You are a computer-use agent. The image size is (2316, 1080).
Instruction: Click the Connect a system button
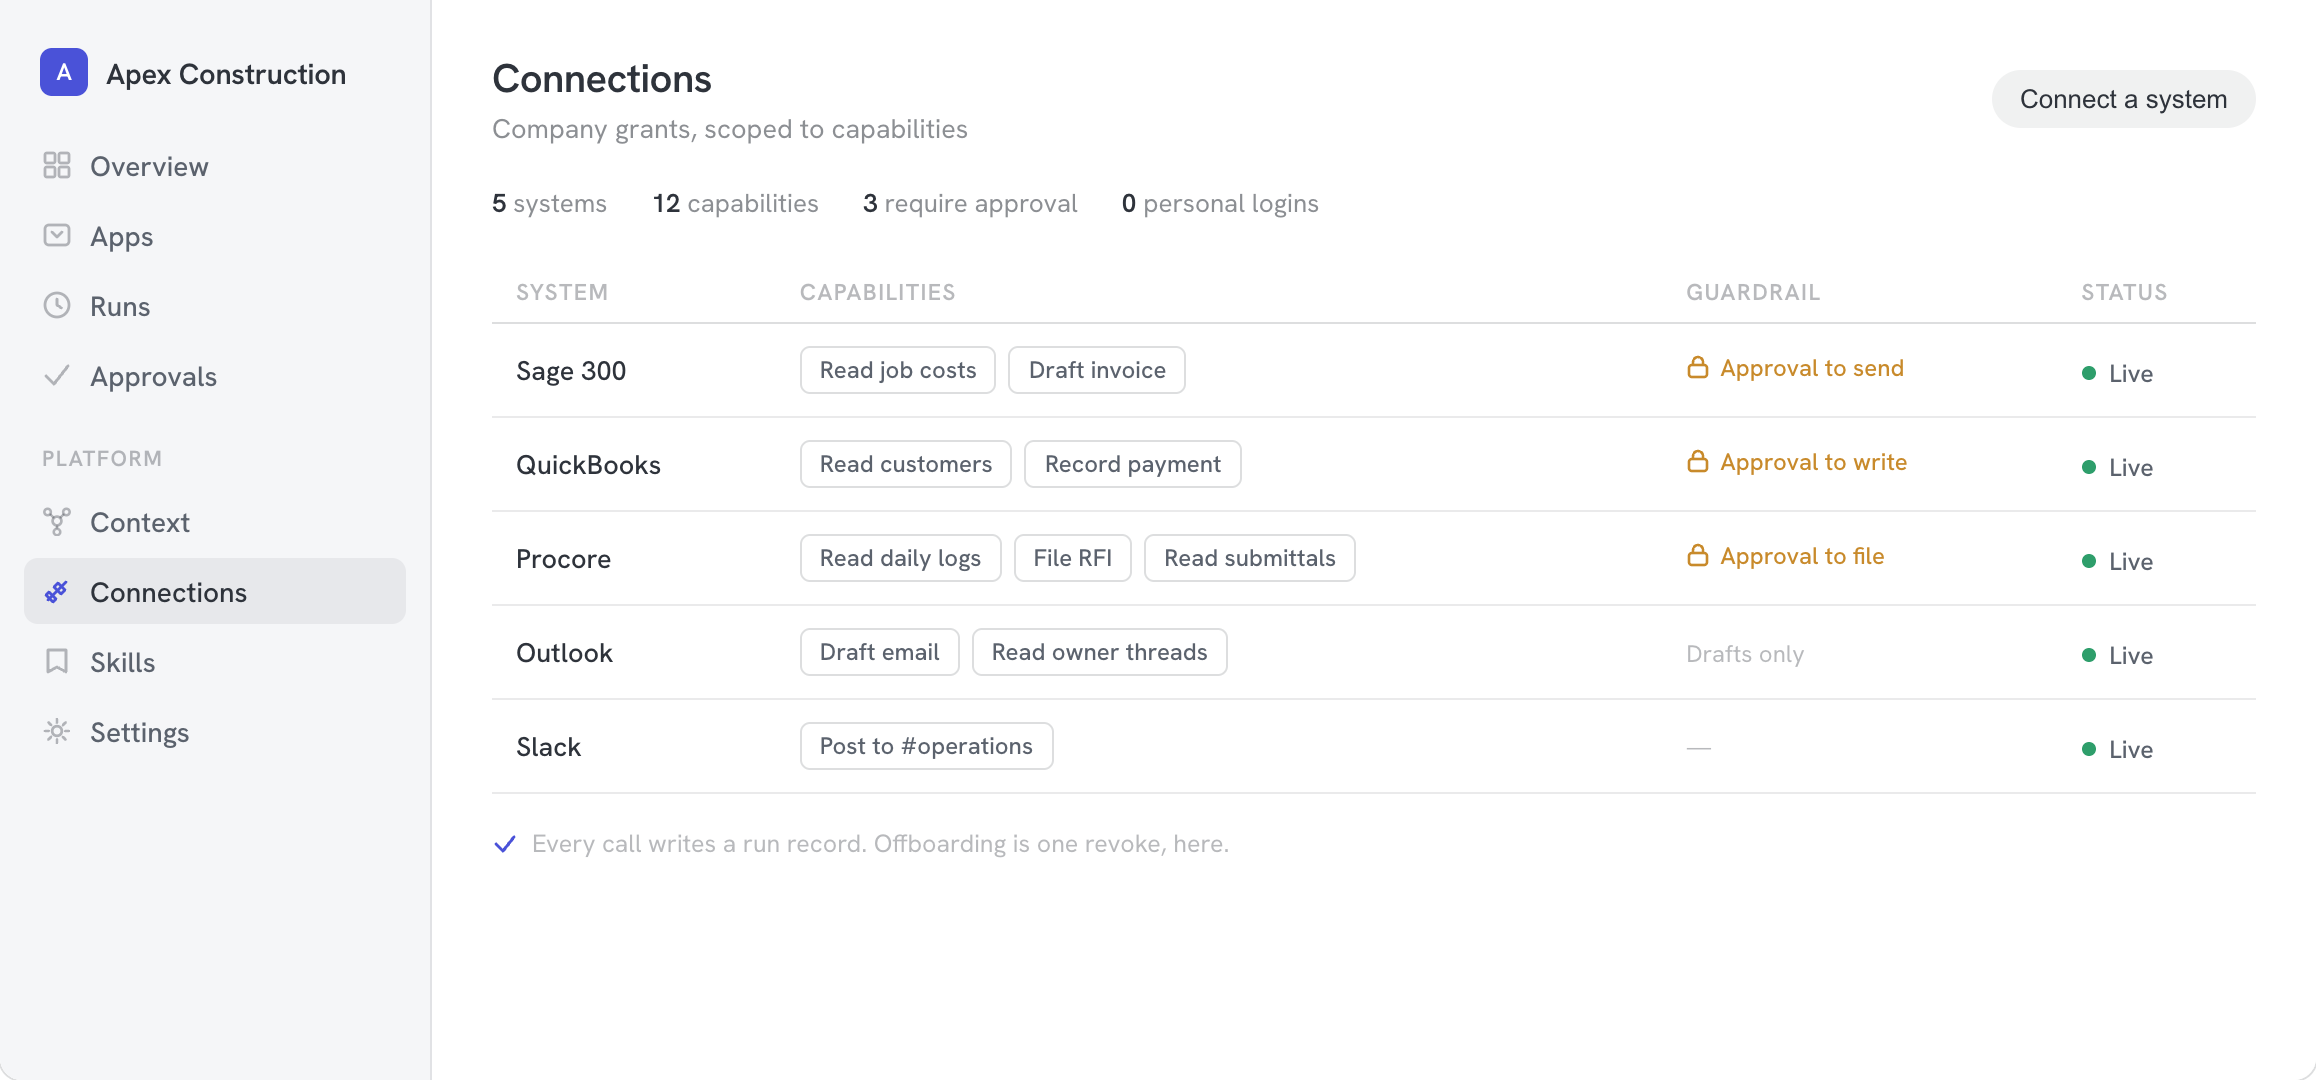(2123, 99)
